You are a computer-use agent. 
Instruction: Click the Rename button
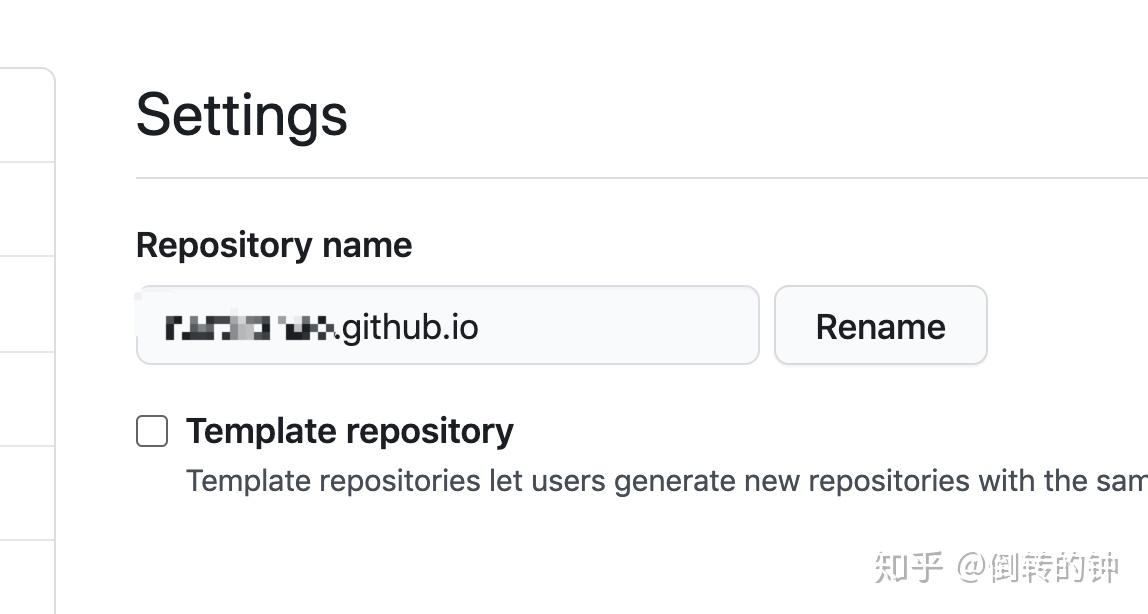coord(880,325)
